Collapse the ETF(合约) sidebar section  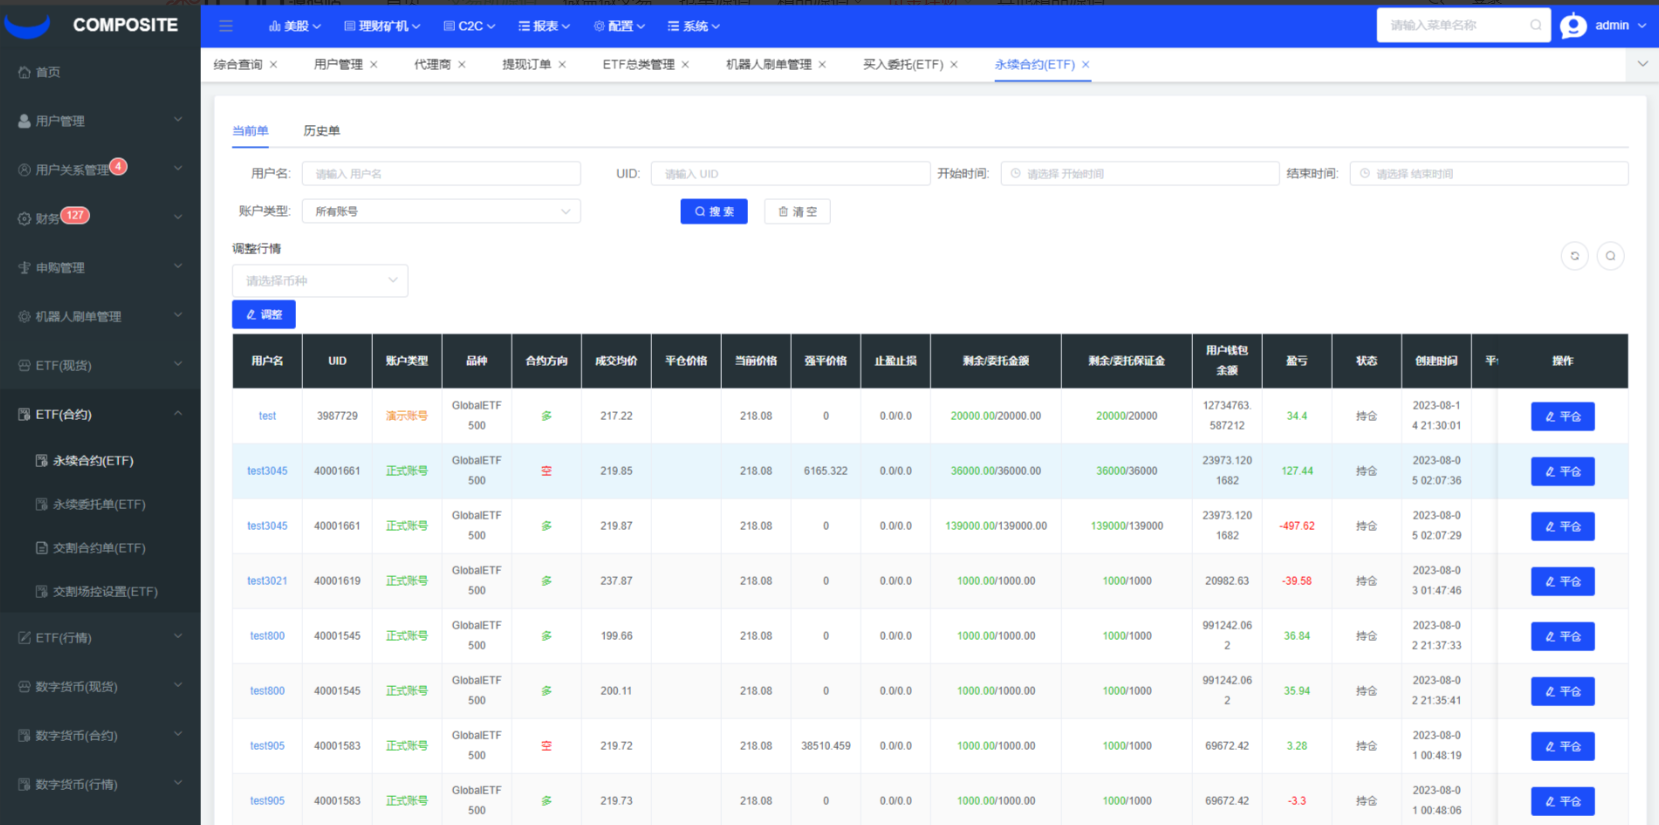click(x=100, y=414)
